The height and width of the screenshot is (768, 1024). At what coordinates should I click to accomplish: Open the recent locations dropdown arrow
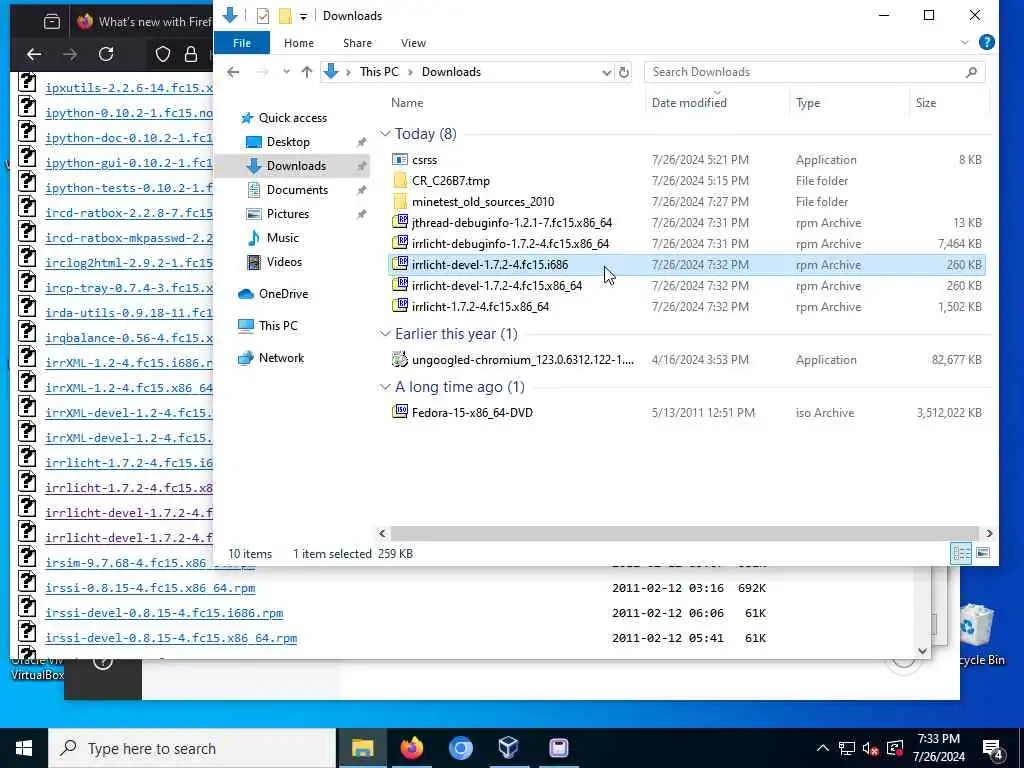click(286, 72)
